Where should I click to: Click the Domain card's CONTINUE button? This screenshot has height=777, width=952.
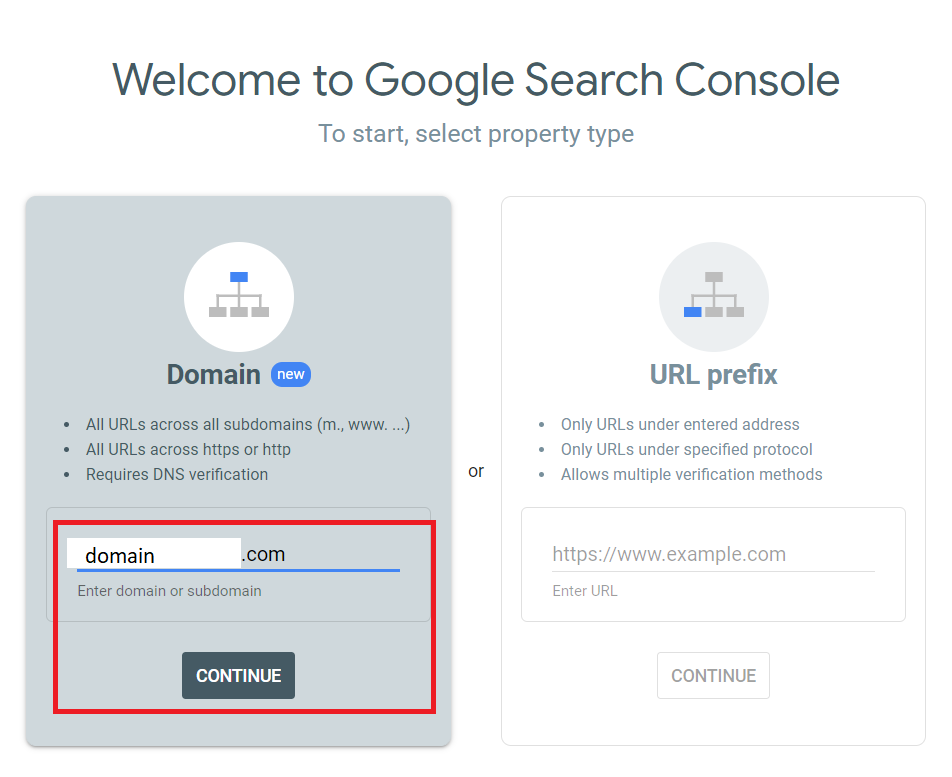(238, 675)
